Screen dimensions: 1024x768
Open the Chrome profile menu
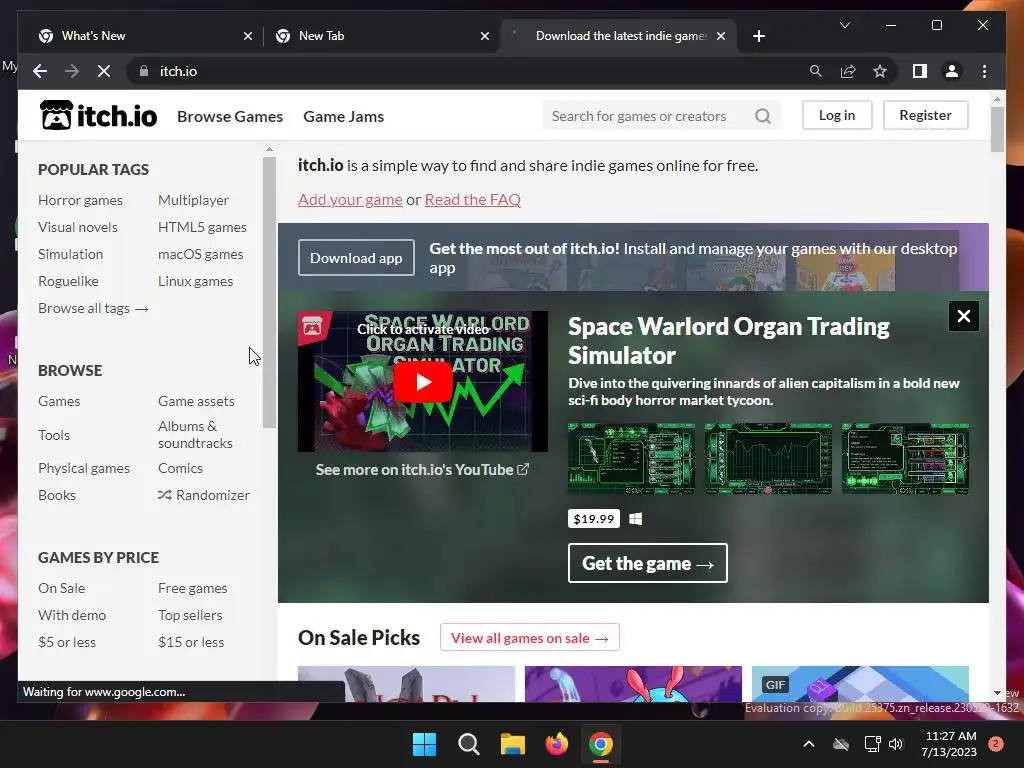click(x=952, y=71)
